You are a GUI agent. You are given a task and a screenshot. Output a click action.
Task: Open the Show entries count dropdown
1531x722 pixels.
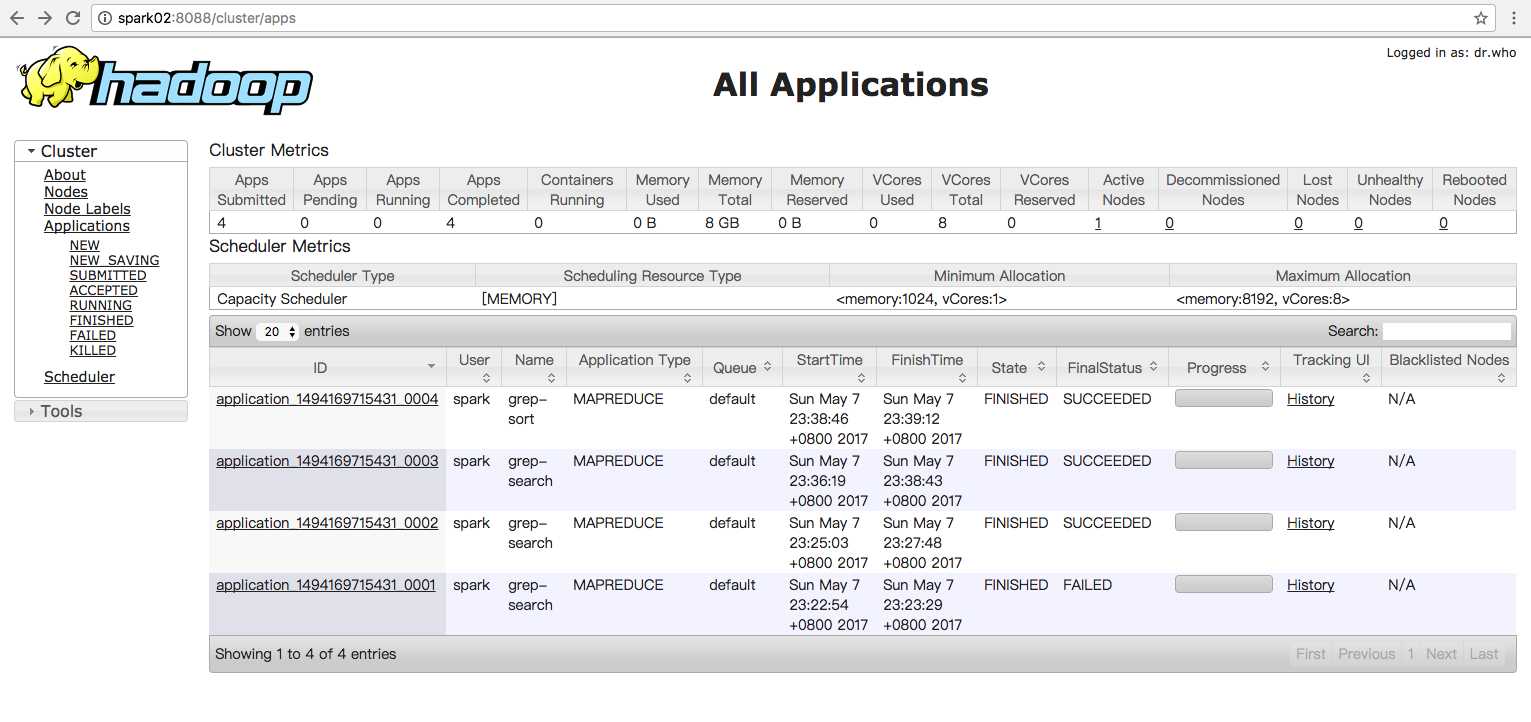[x=278, y=331]
